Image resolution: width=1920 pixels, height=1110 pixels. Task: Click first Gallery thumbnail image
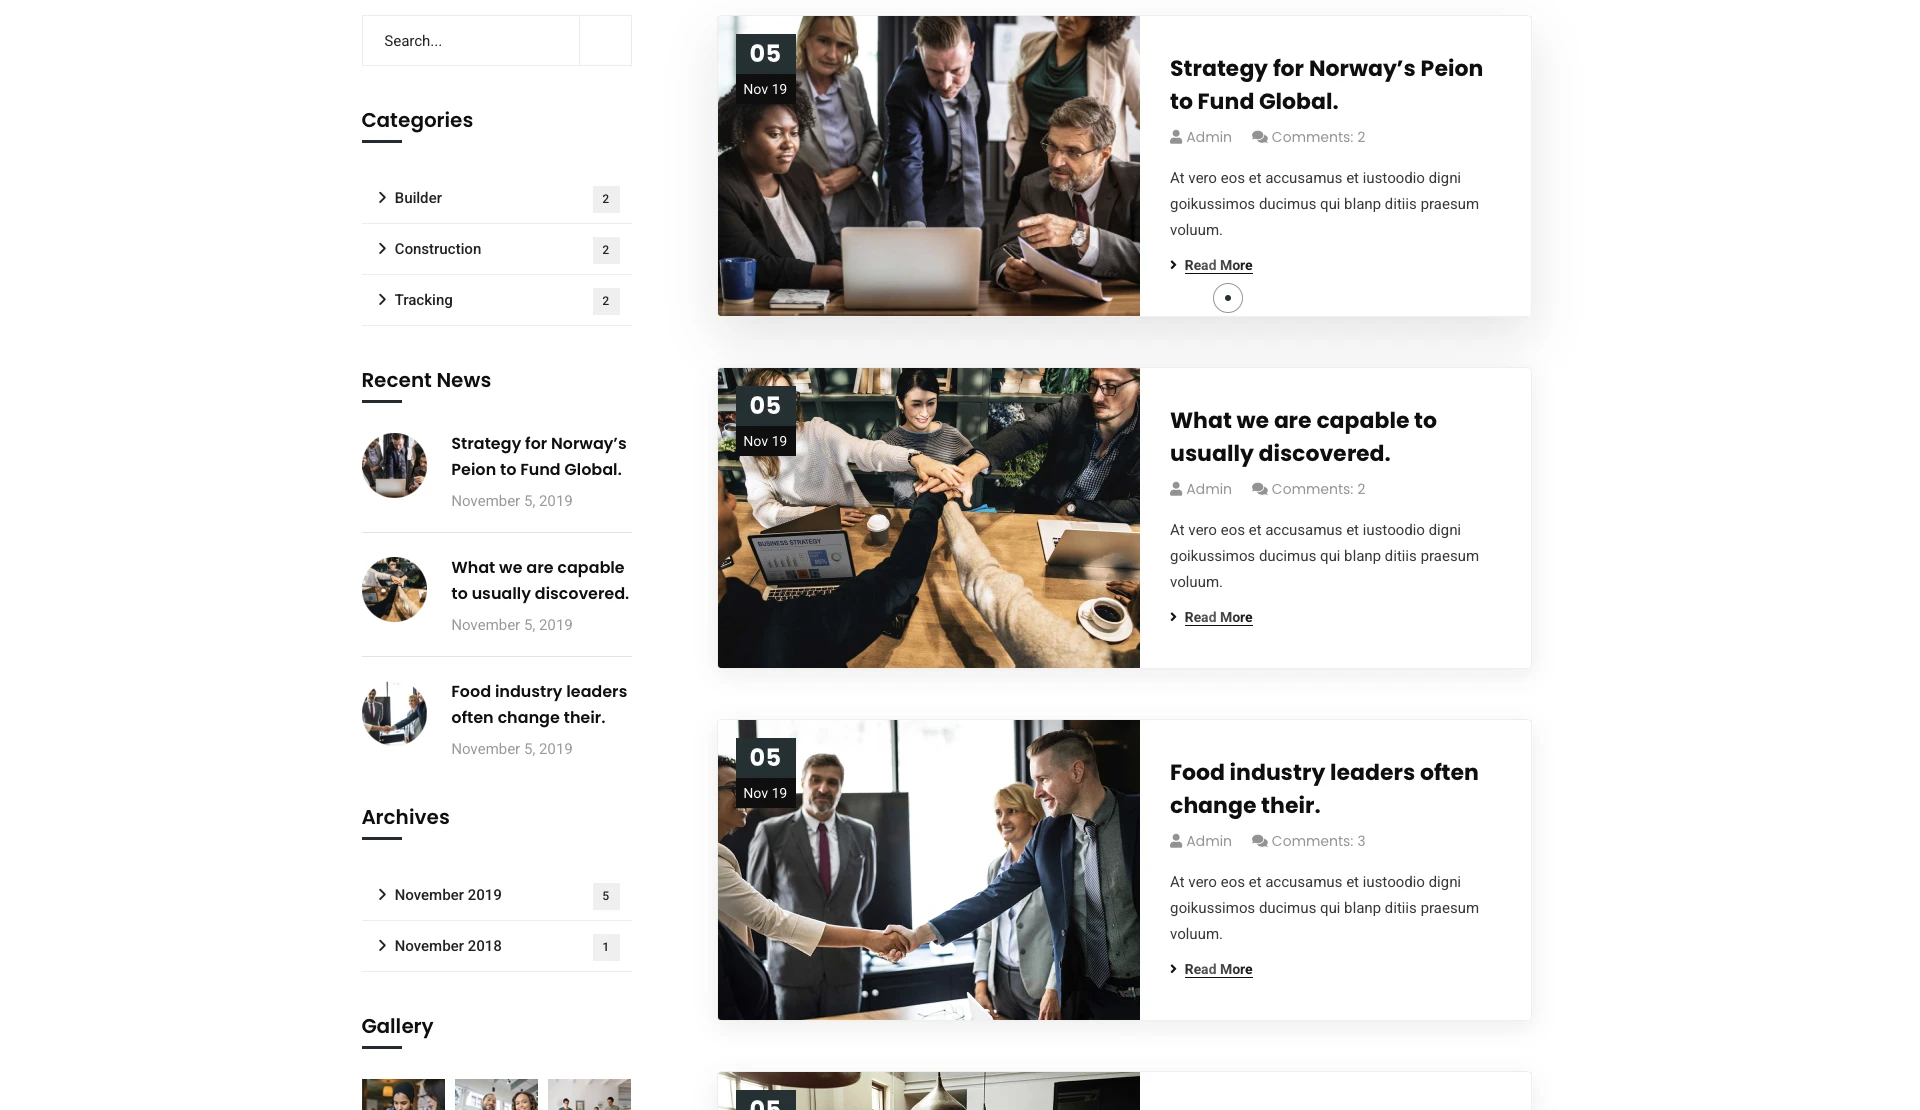tap(403, 1094)
